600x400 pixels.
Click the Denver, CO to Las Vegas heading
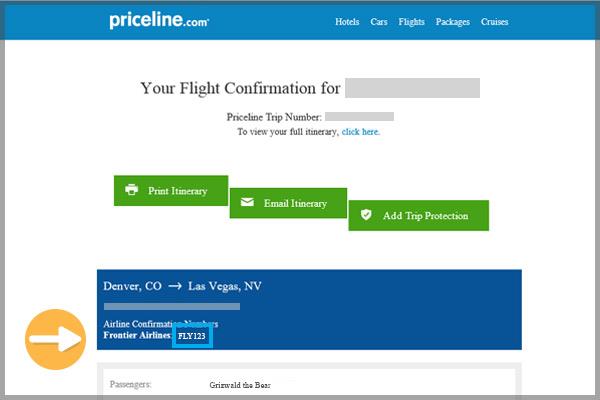point(182,286)
